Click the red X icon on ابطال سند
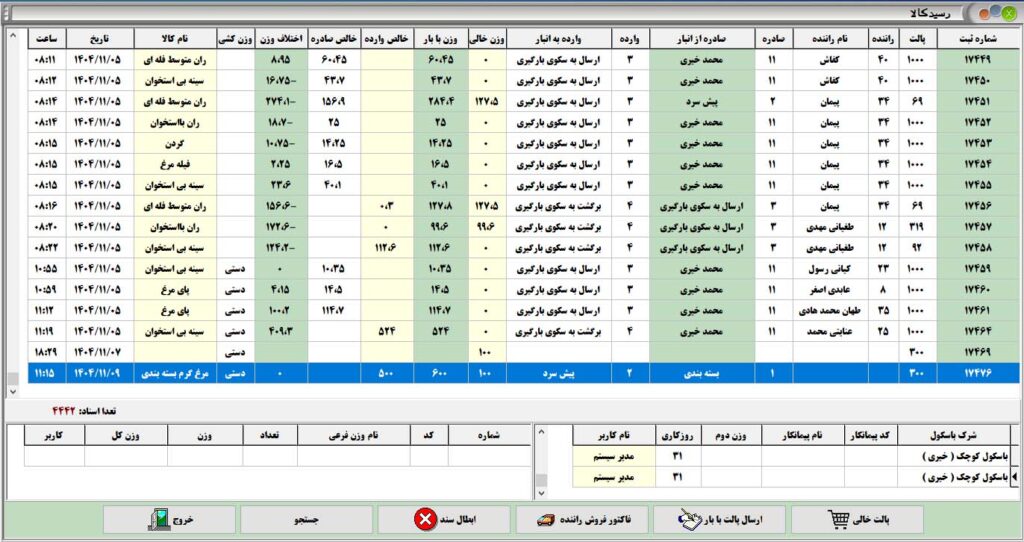The image size is (1024, 542). tap(424, 520)
